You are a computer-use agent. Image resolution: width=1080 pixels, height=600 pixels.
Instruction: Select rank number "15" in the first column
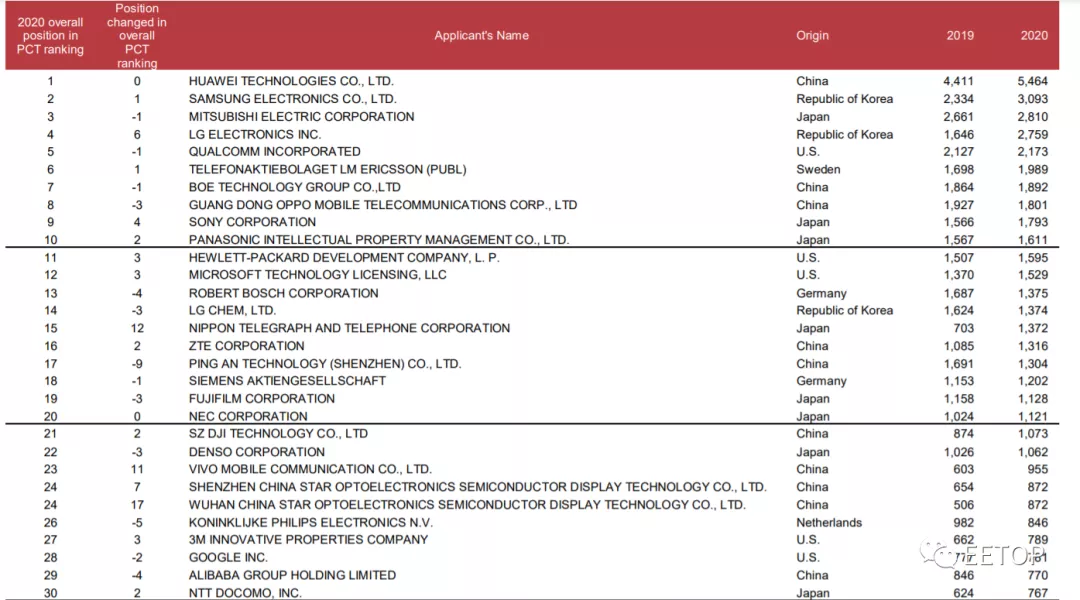(50, 329)
